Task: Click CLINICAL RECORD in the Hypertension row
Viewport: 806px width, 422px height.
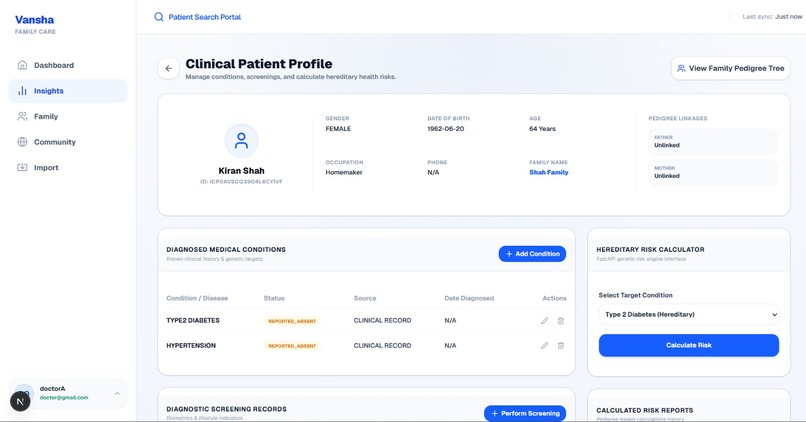Action: coord(382,345)
